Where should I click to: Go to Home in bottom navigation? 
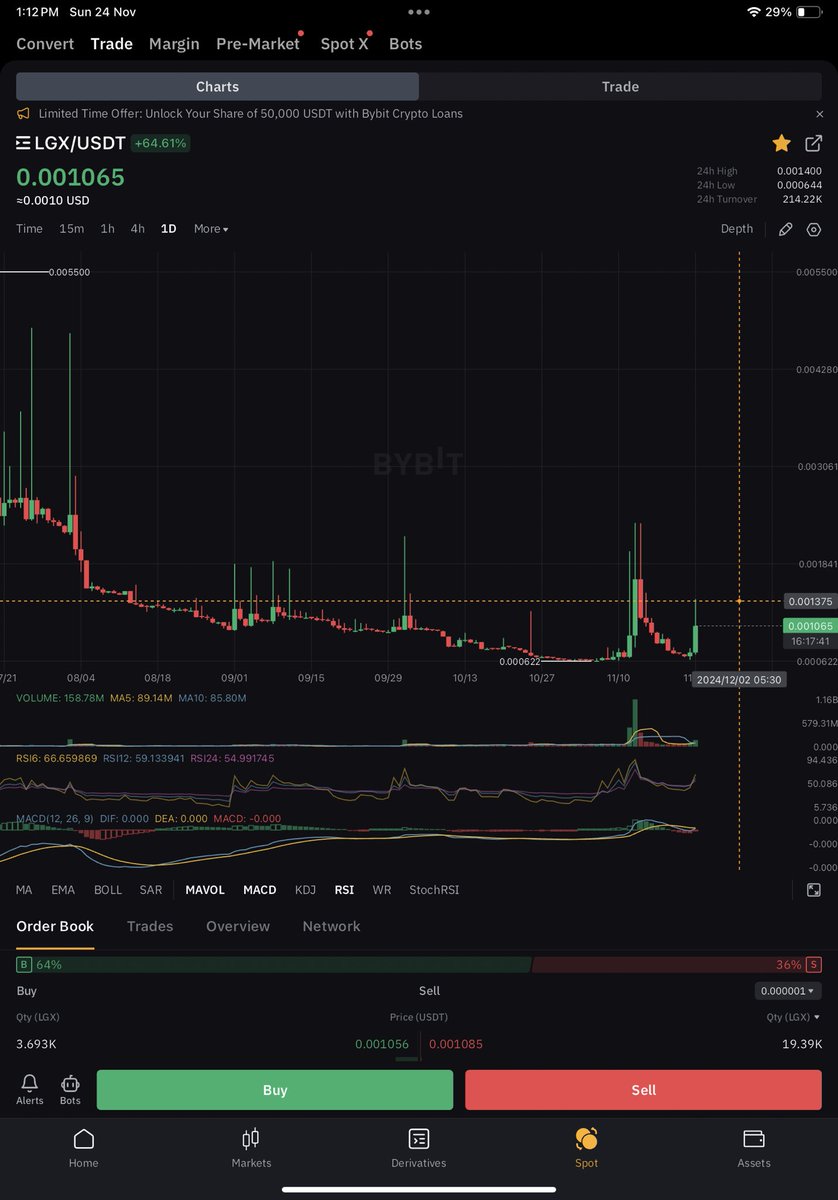click(84, 1148)
